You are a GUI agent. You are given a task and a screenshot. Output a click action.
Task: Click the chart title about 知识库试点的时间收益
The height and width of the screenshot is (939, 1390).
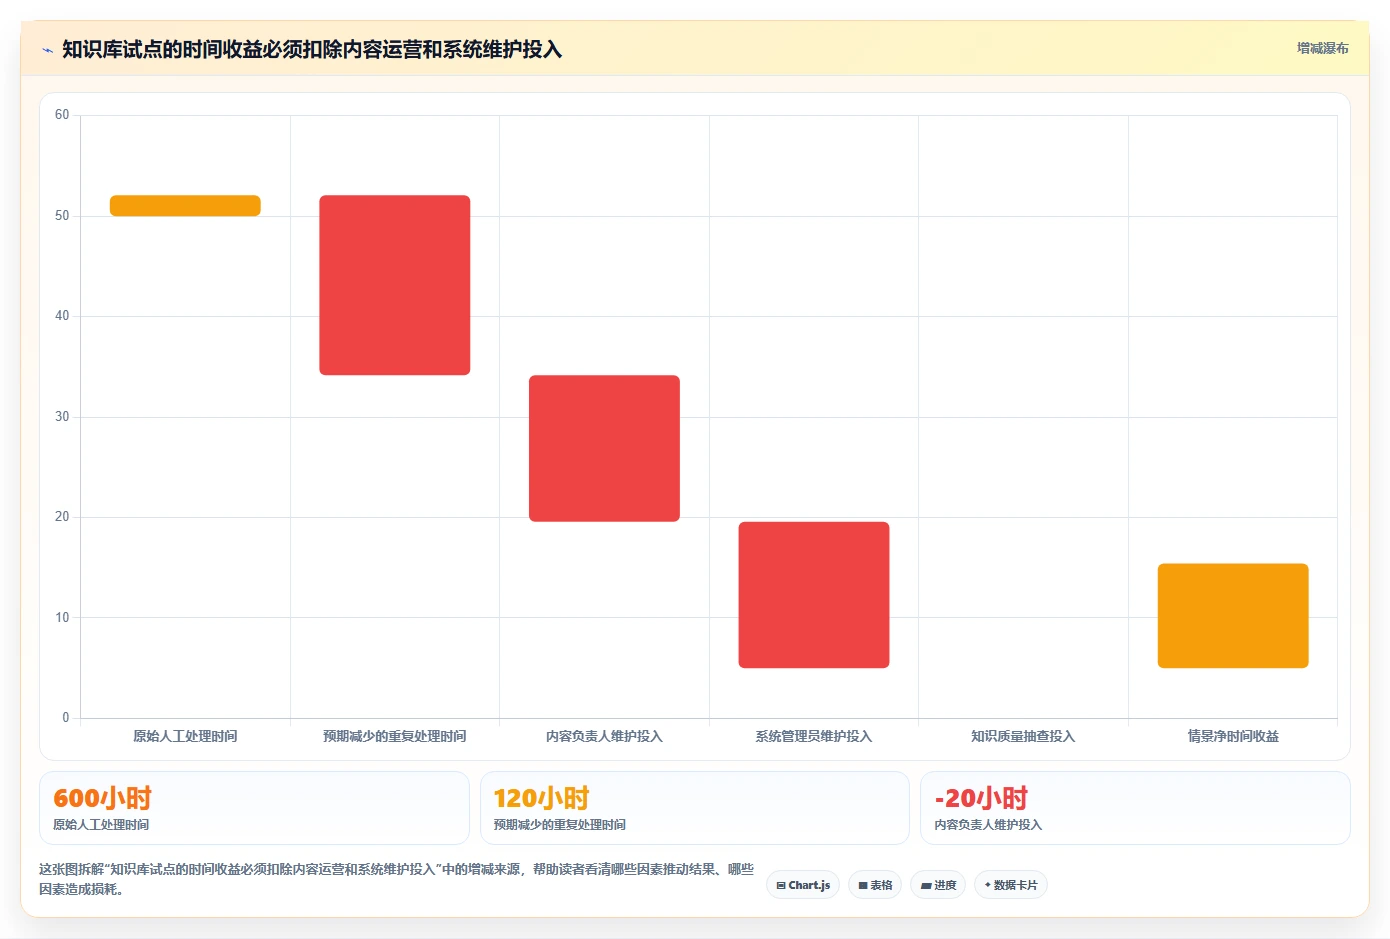[312, 49]
